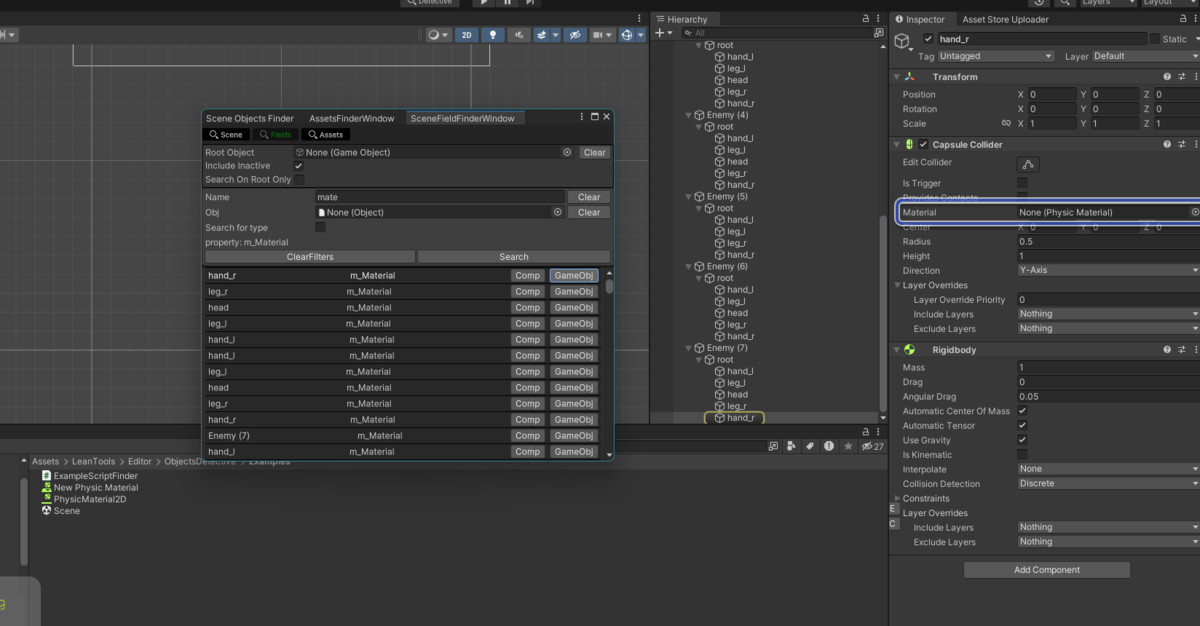The height and width of the screenshot is (626, 1200).
Task: Open the Direction dropdown set to Y-Axis
Action: click(x=1107, y=271)
